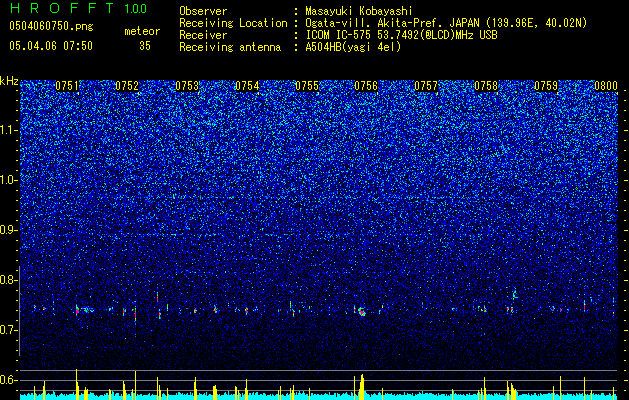Click the kHz axis unit label
The height and width of the screenshot is (400, 629).
(9, 81)
